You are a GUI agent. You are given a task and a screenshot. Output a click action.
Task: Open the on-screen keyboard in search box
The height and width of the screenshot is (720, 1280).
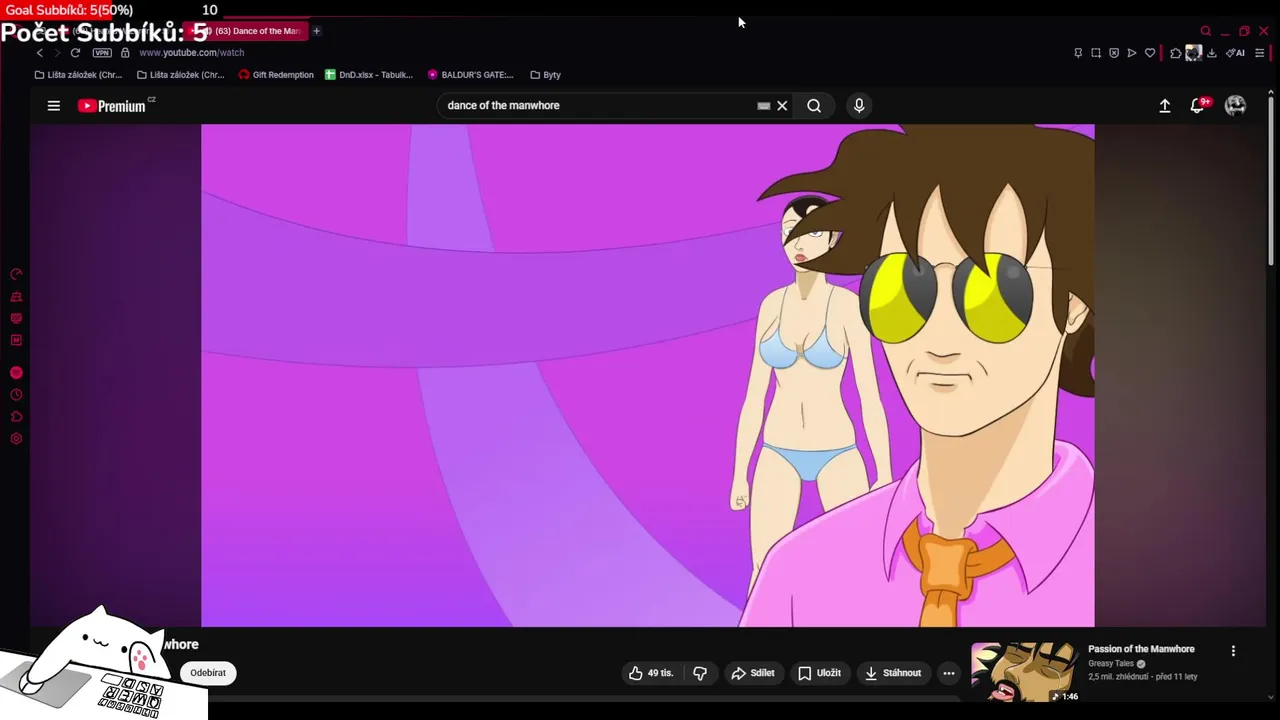764,105
